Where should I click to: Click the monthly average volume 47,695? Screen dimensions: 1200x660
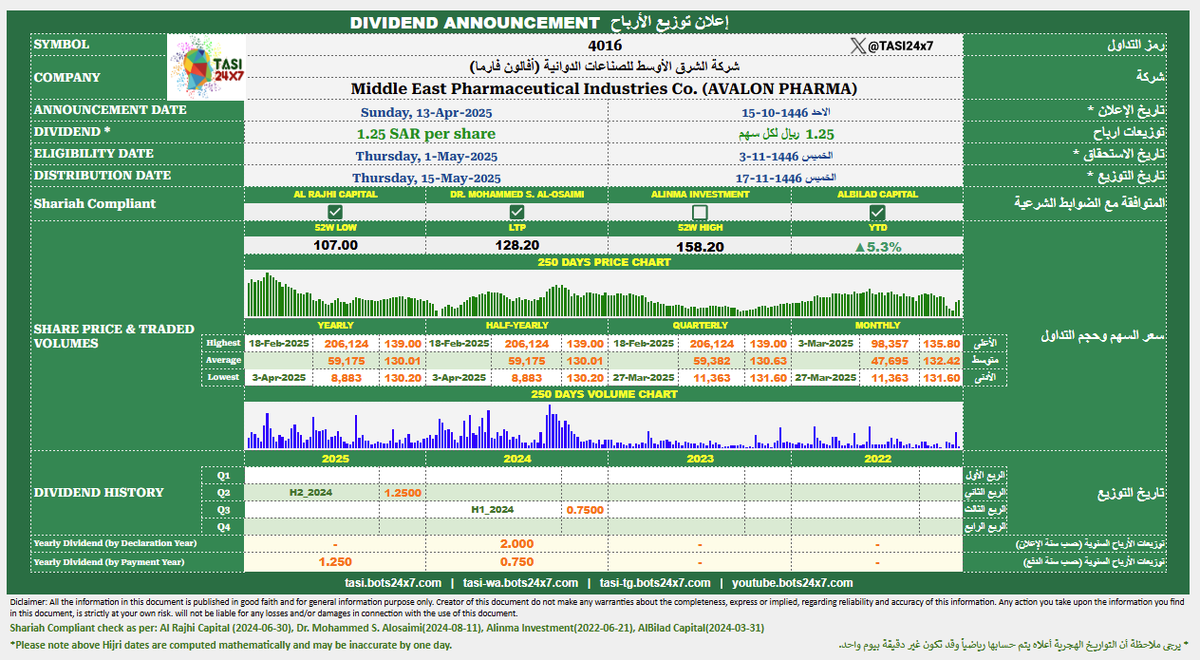point(891,360)
